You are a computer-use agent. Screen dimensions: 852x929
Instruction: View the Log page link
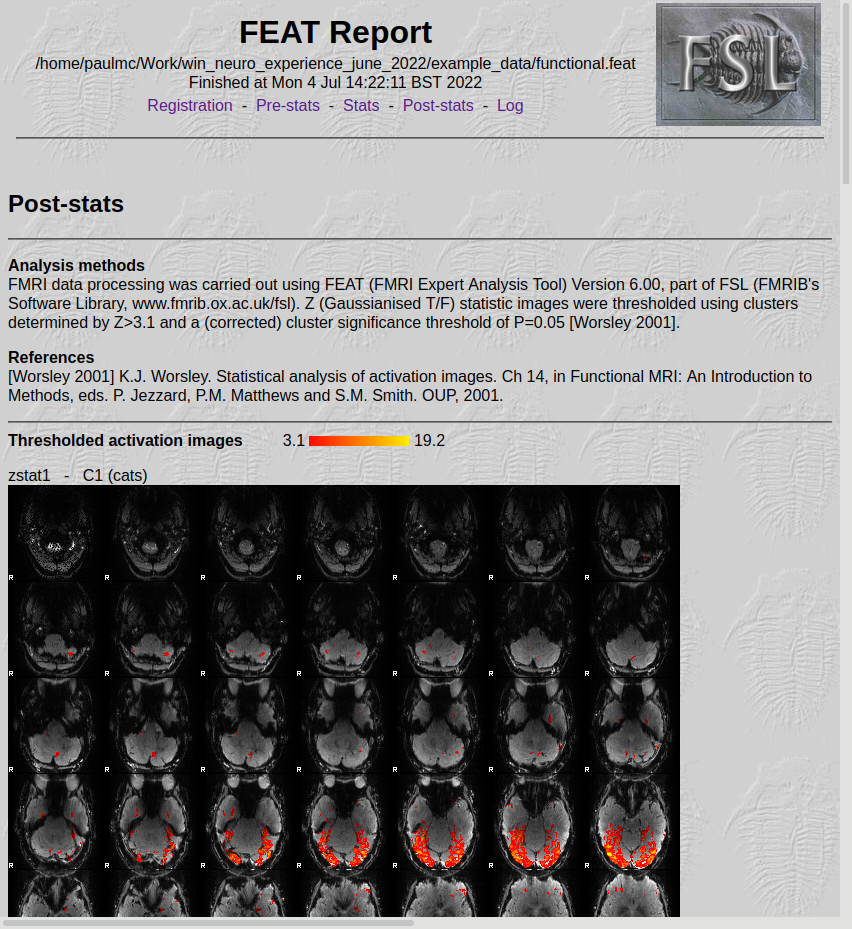pyautogui.click(x=510, y=105)
